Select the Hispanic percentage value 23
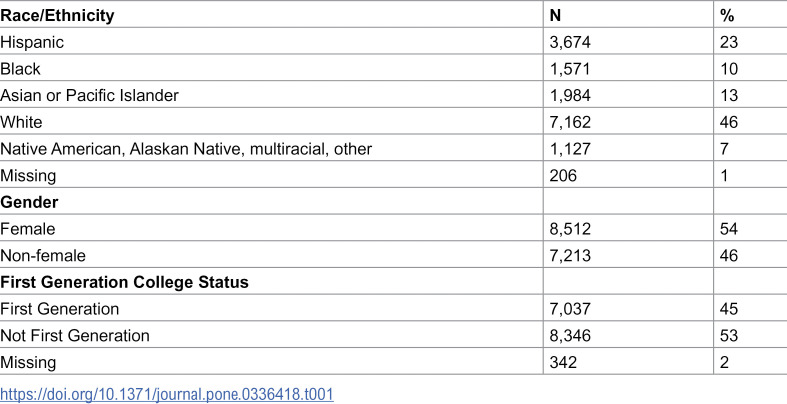787x404 pixels. [x=729, y=42]
